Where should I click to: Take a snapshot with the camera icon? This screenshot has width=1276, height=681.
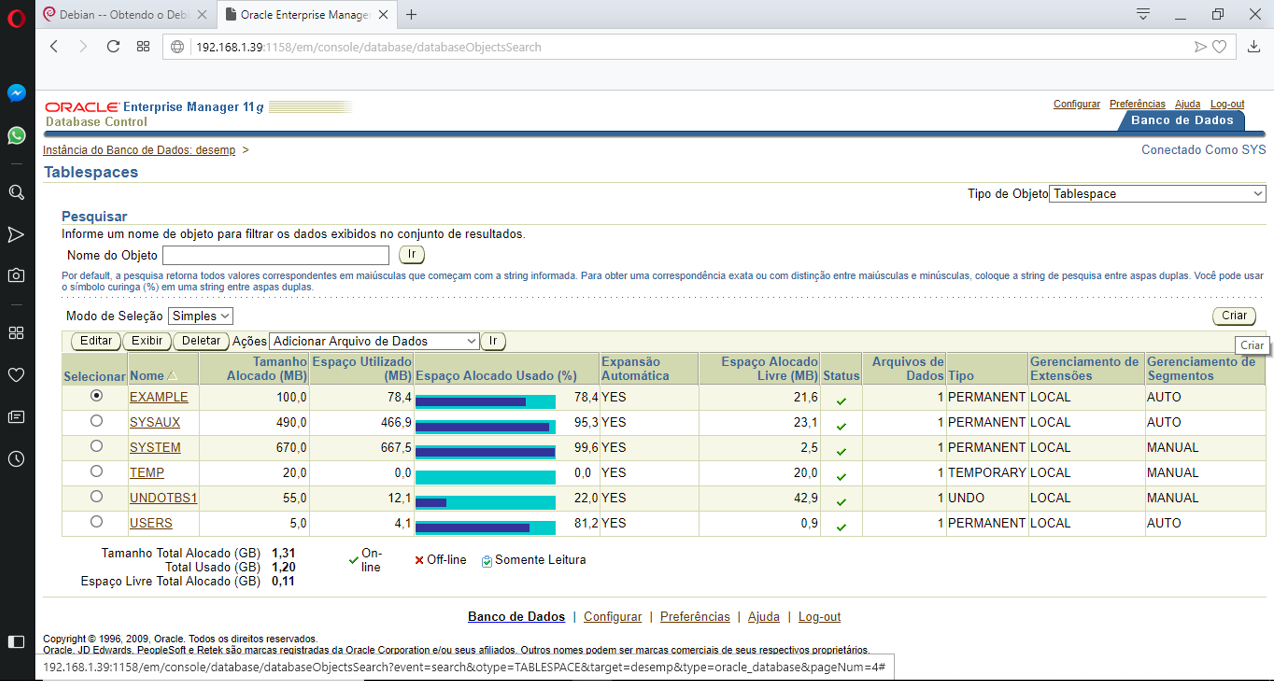coord(16,275)
